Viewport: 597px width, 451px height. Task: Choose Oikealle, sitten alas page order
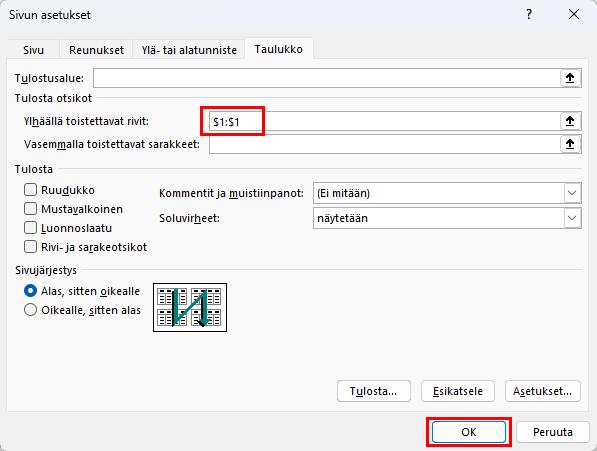coord(30,310)
